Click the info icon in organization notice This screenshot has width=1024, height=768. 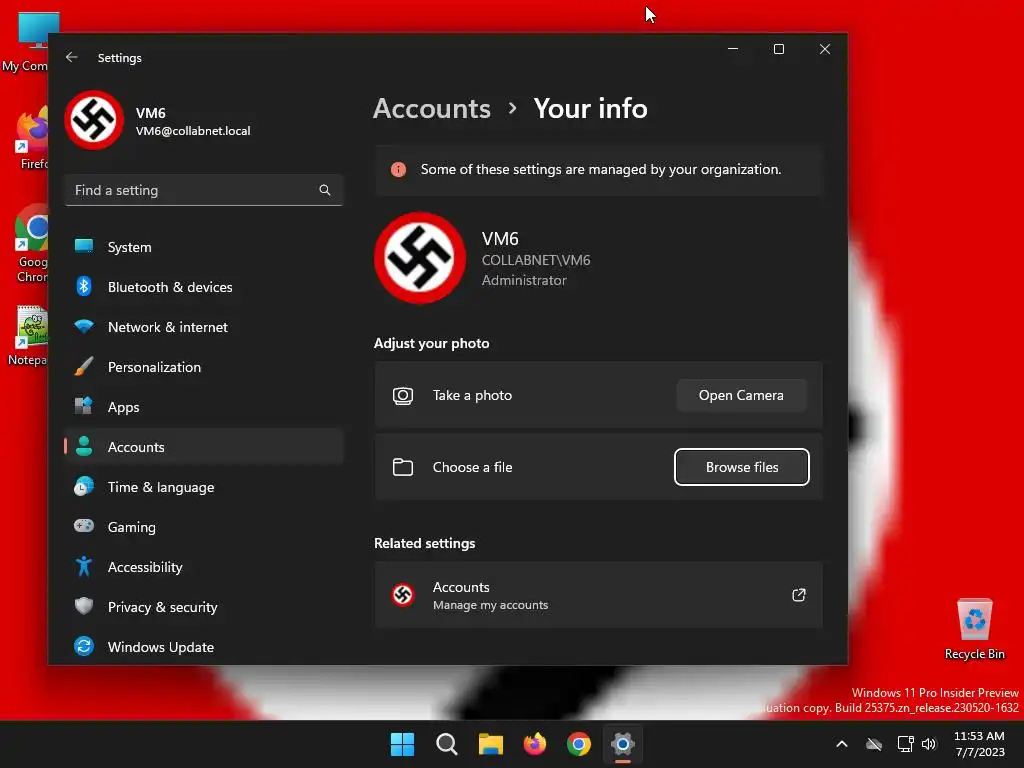398,170
